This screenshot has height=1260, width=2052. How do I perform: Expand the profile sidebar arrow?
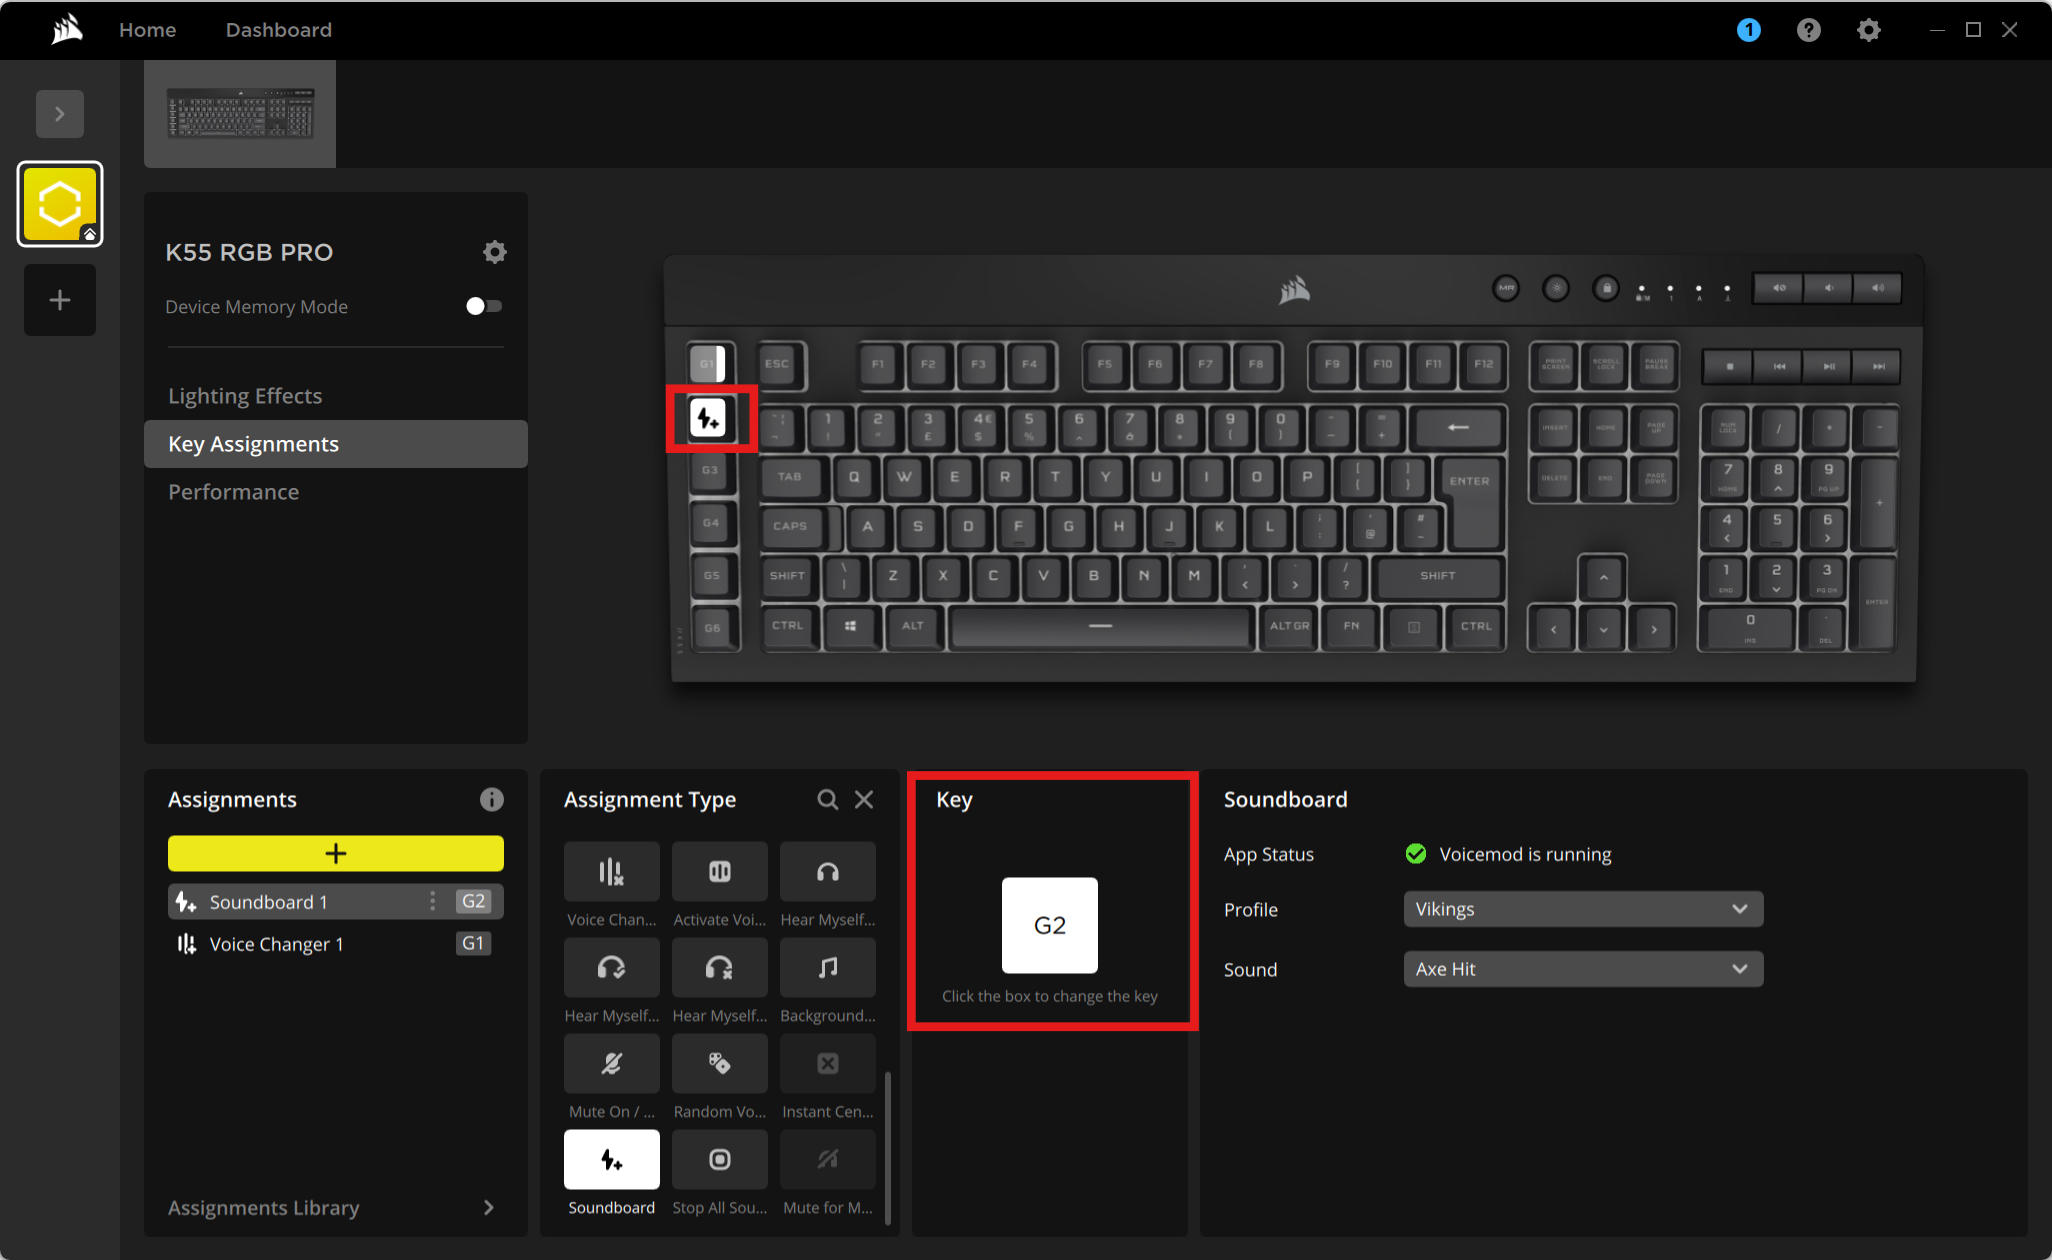(x=60, y=114)
